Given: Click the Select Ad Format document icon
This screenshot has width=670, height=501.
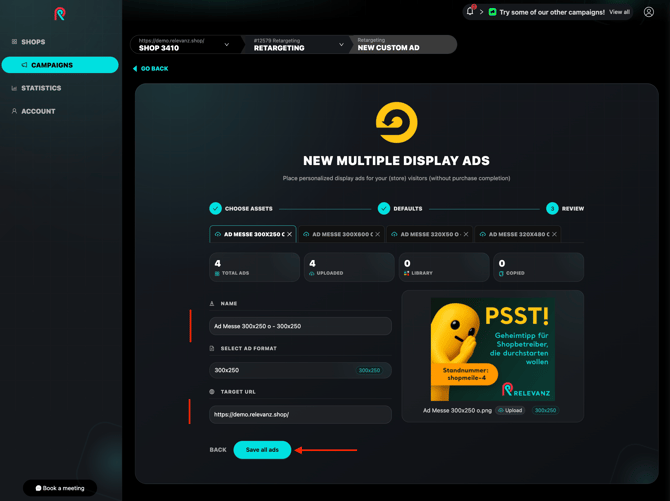Looking at the screenshot, I should click(x=212, y=348).
